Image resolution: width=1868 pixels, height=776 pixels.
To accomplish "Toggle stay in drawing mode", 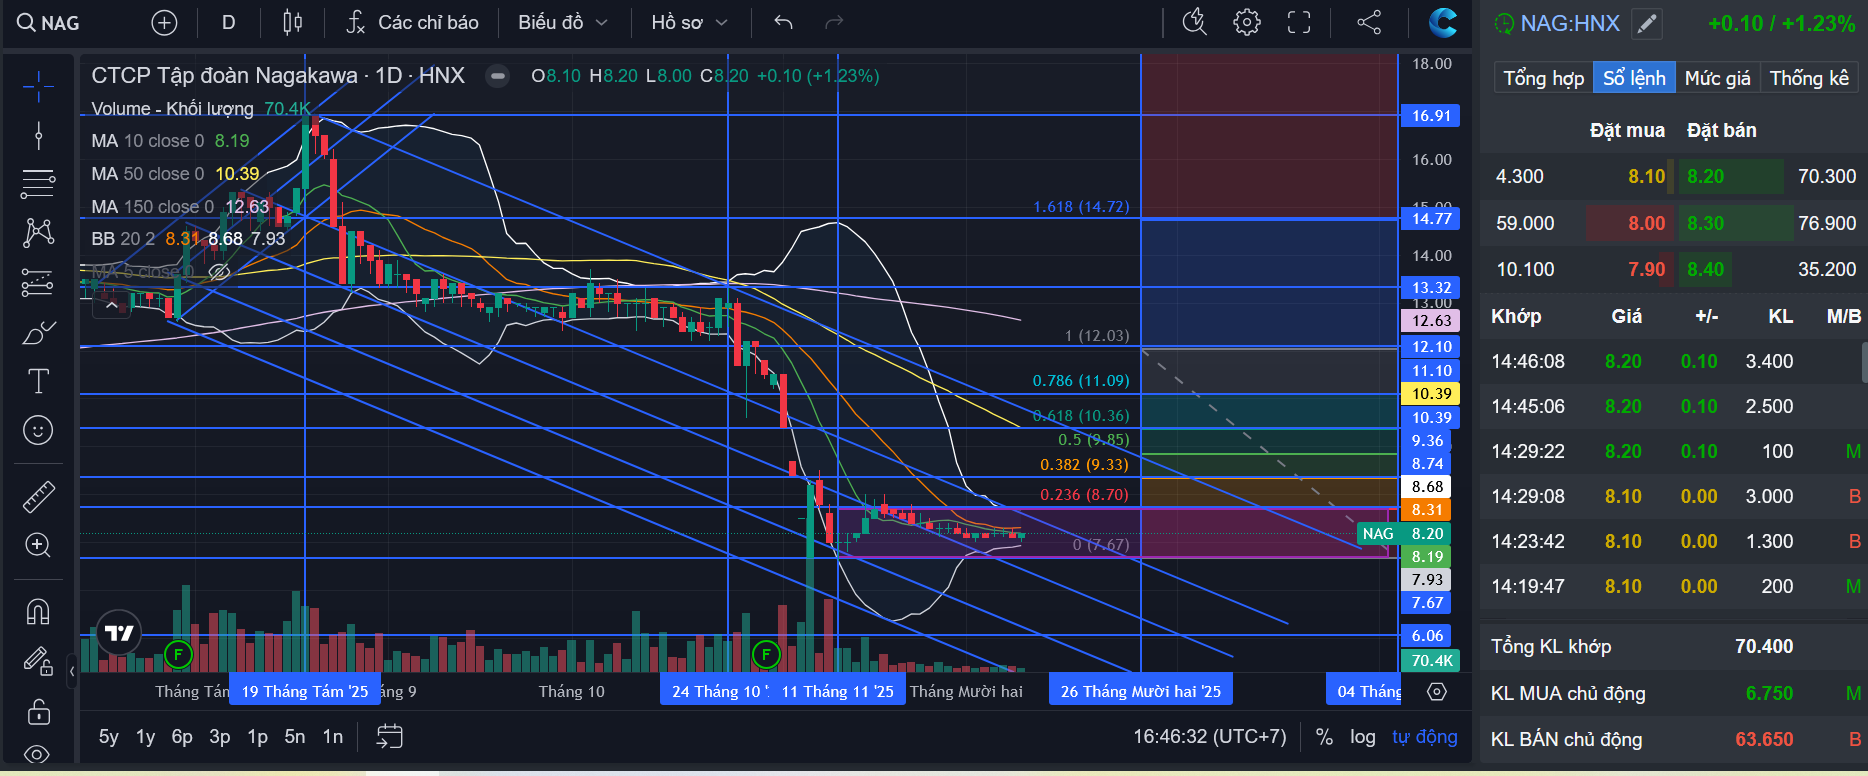I will click(38, 661).
